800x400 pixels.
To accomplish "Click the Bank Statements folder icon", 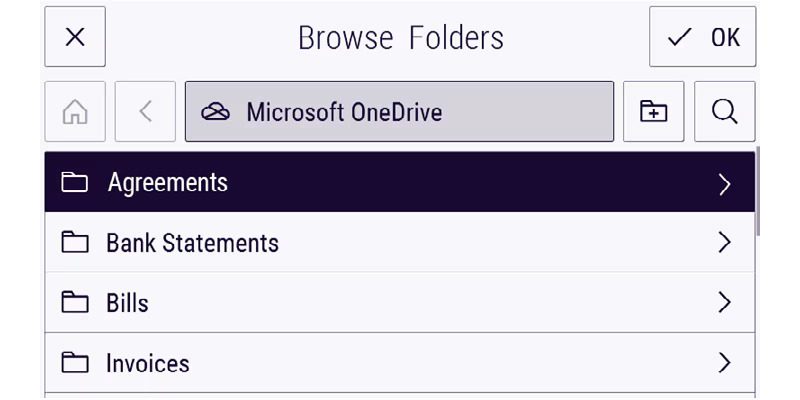I will click(x=75, y=243).
